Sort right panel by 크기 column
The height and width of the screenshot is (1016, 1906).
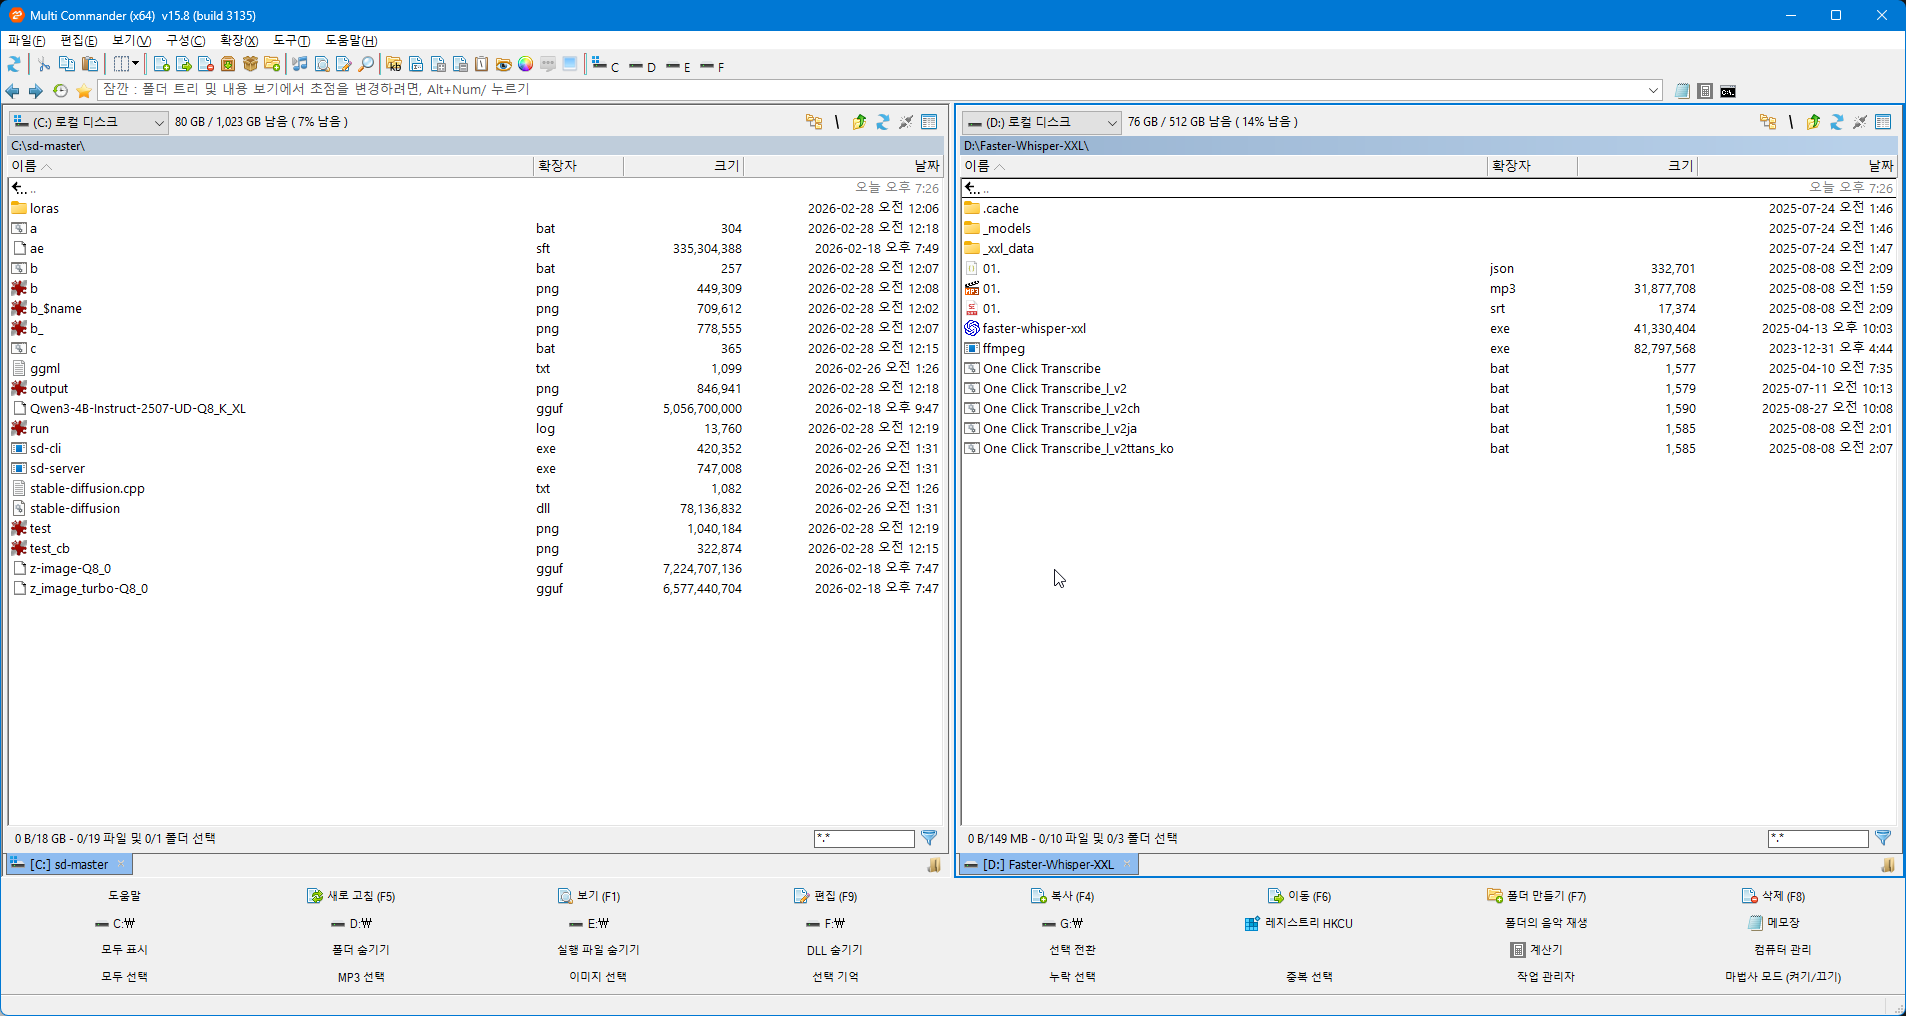1637,166
